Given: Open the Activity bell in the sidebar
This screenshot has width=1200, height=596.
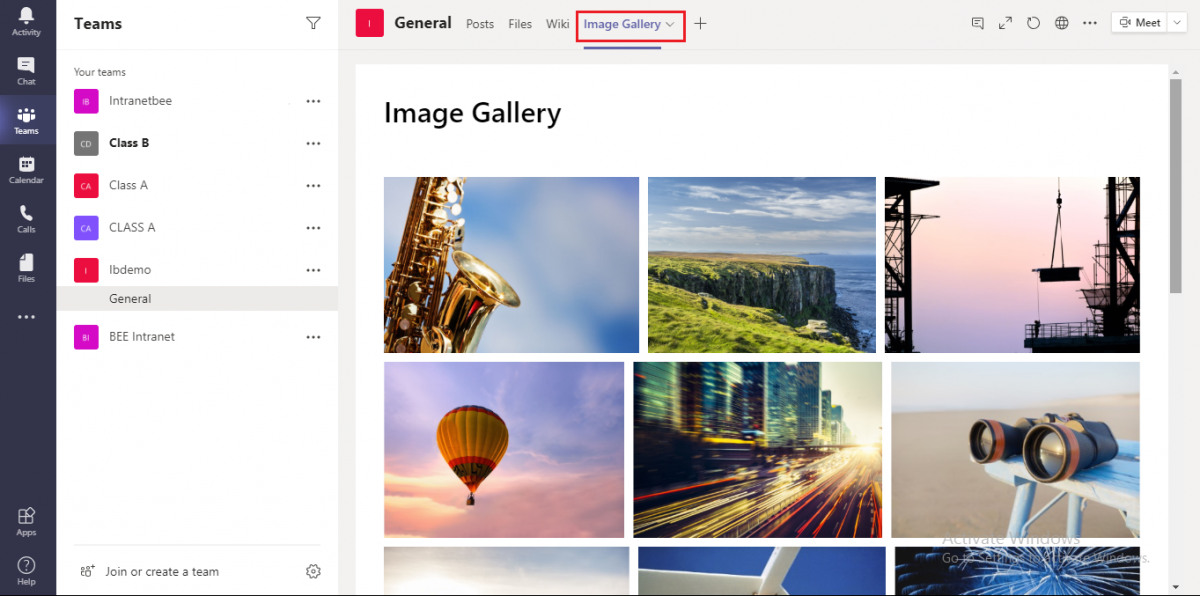Looking at the screenshot, I should tap(26, 21).
